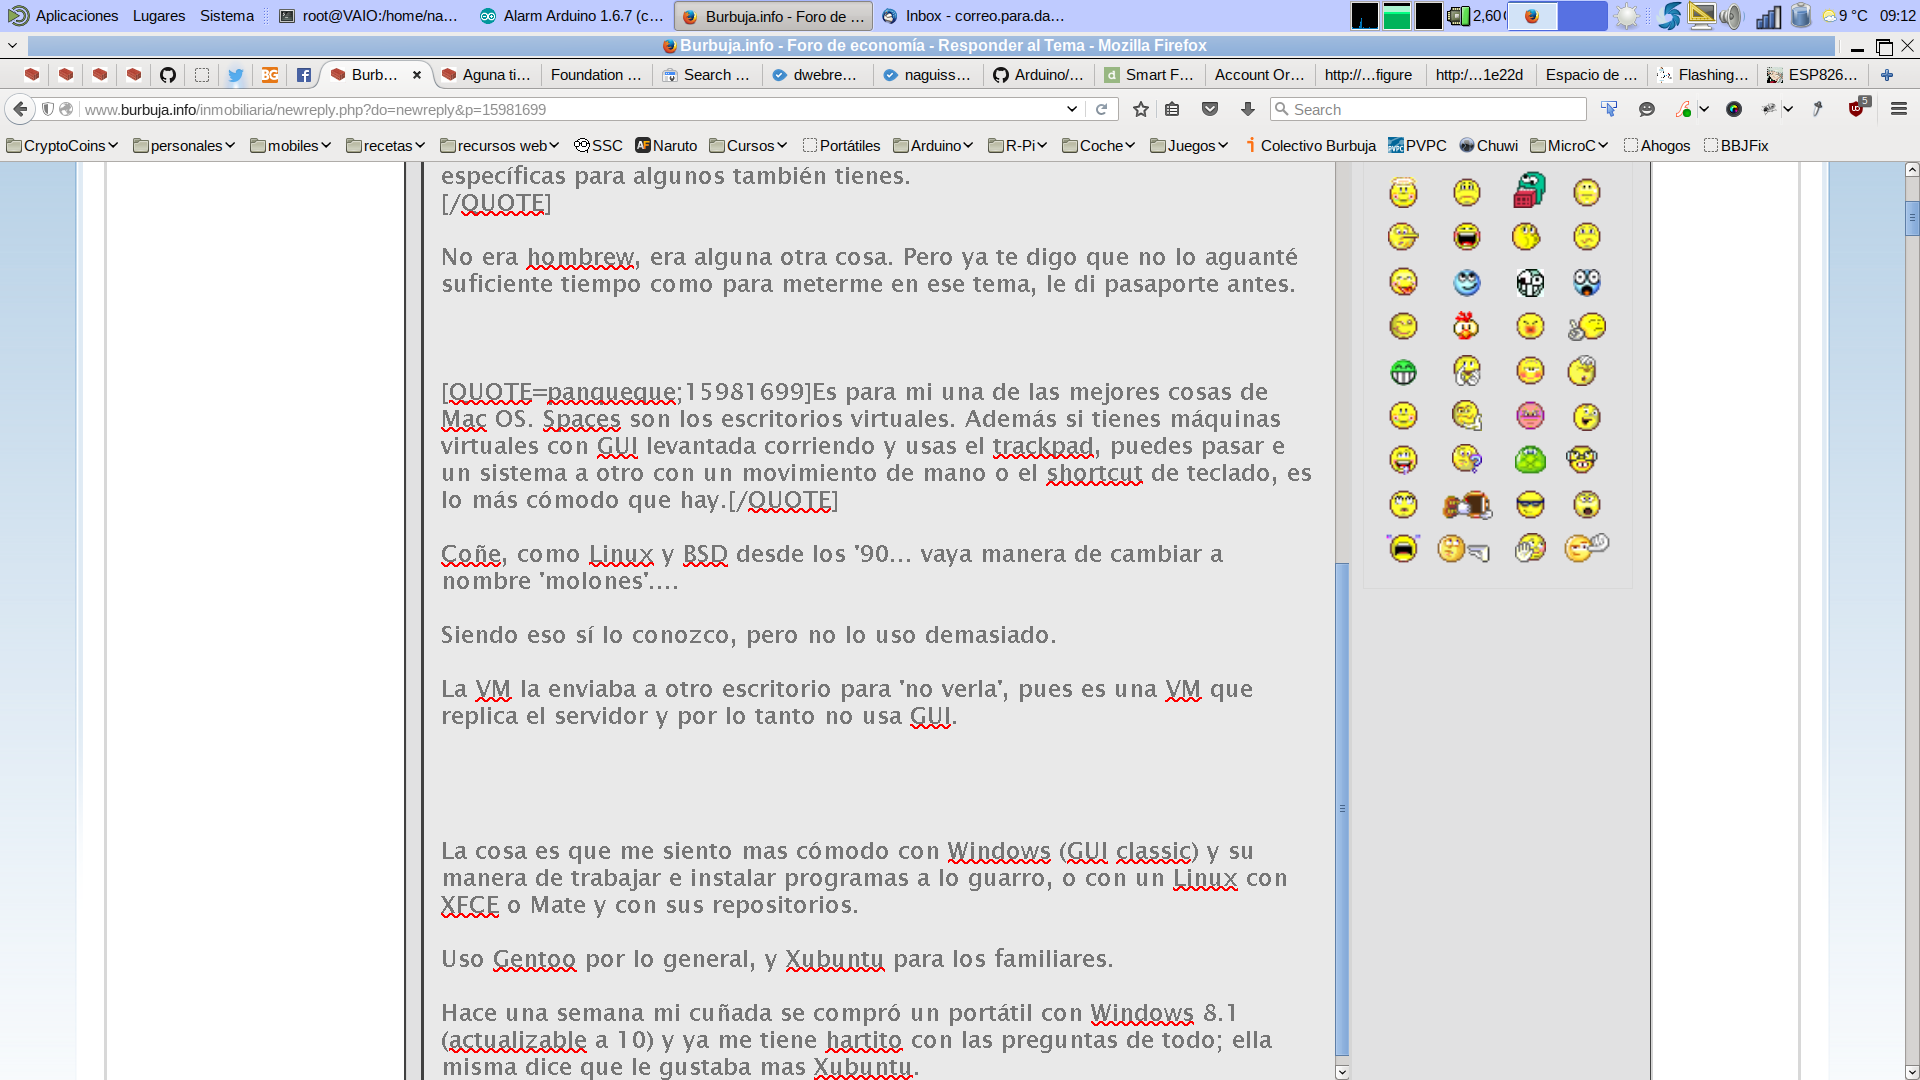The image size is (1920, 1080).
Task: Open uBlock Origin extension icon
Action: coord(1857,109)
